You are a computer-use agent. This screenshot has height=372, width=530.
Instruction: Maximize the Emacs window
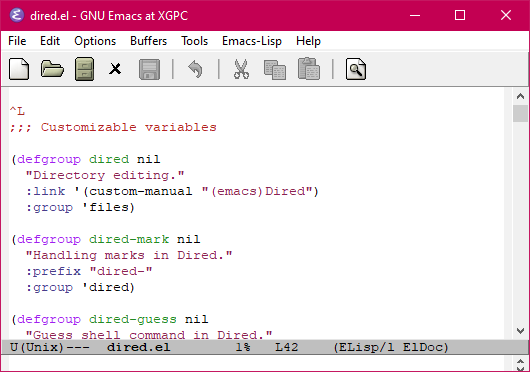point(460,15)
